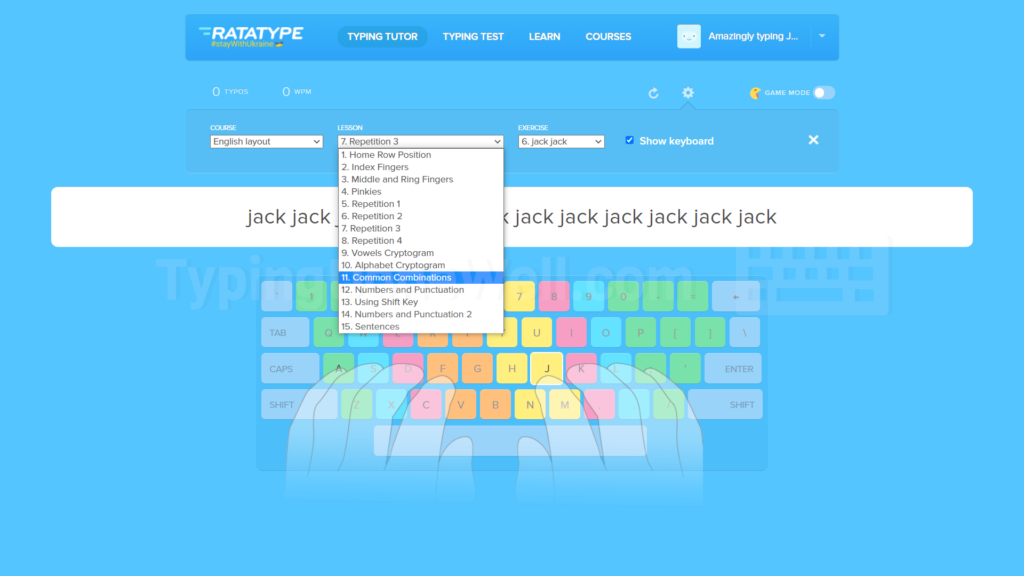Click the highlighted J key on keyboard
This screenshot has width=1024, height=576.
547,368
